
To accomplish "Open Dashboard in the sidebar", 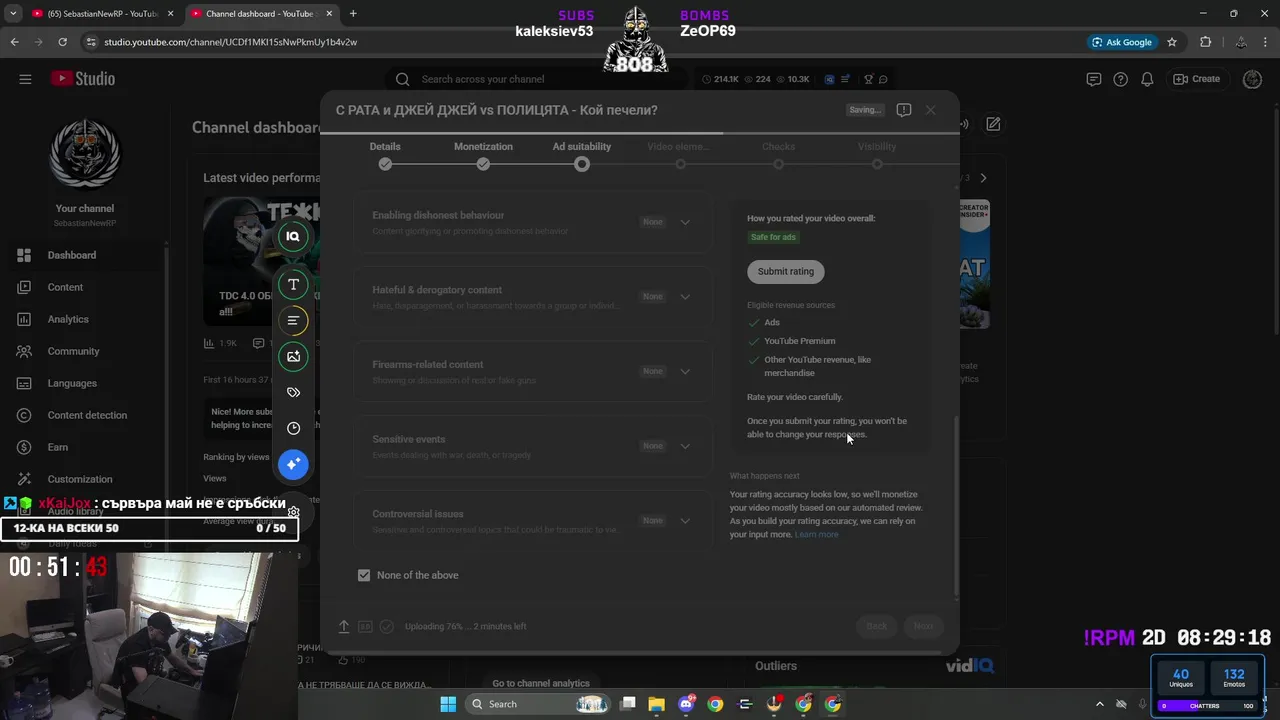I will tap(84, 255).
